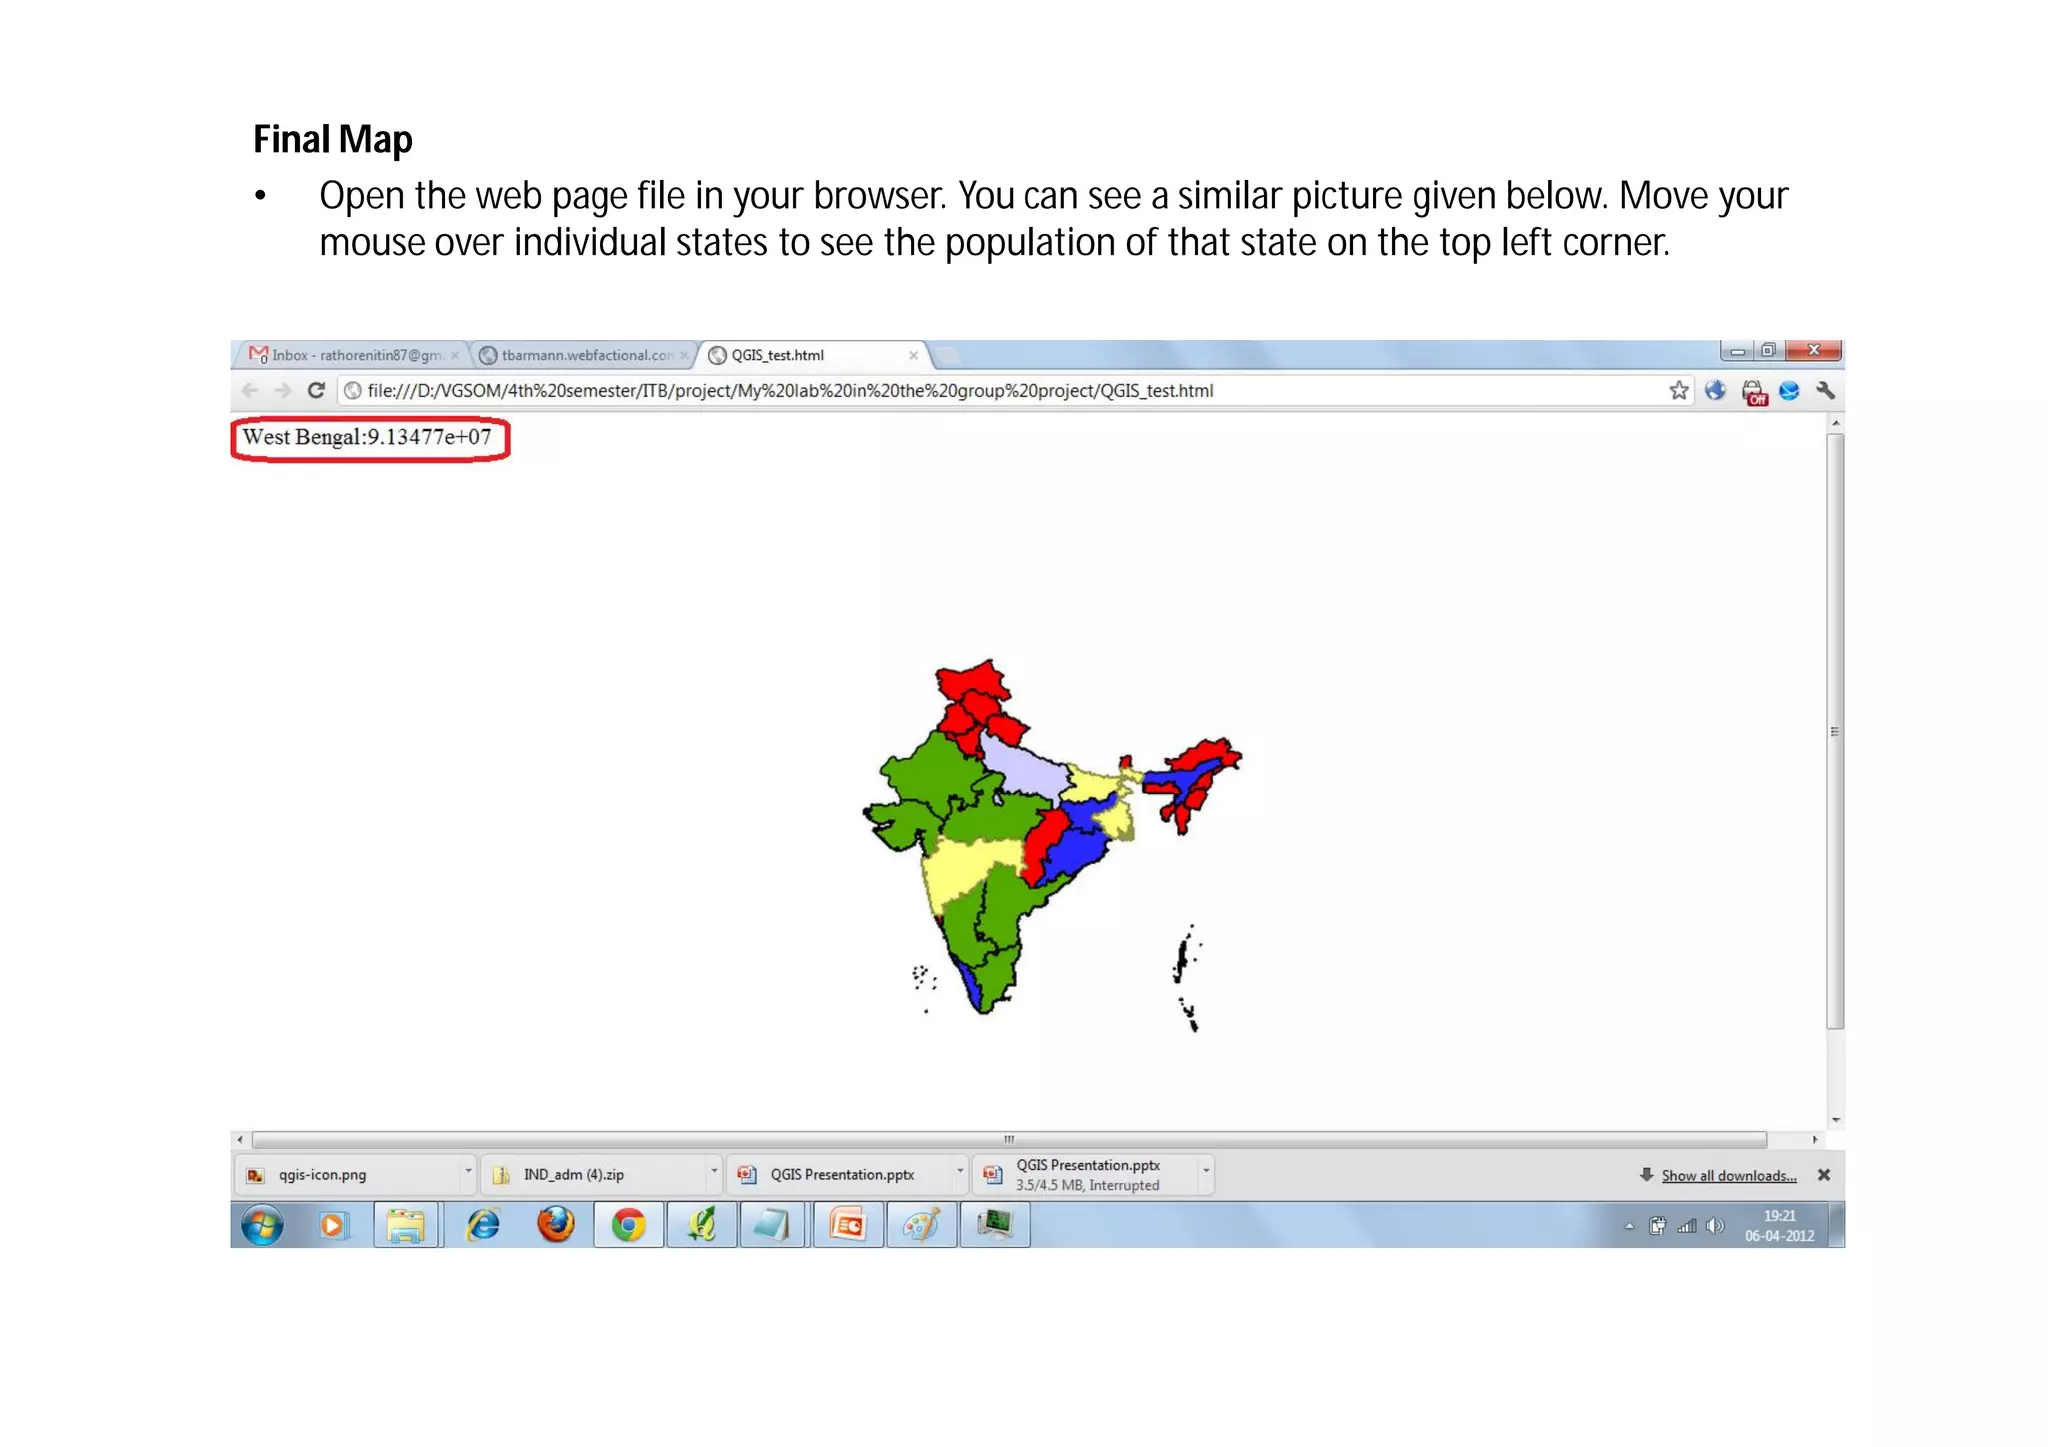The height and width of the screenshot is (1447, 2048).
Task: Click the taskbar clock showing 19:21
Action: pos(1779,1226)
